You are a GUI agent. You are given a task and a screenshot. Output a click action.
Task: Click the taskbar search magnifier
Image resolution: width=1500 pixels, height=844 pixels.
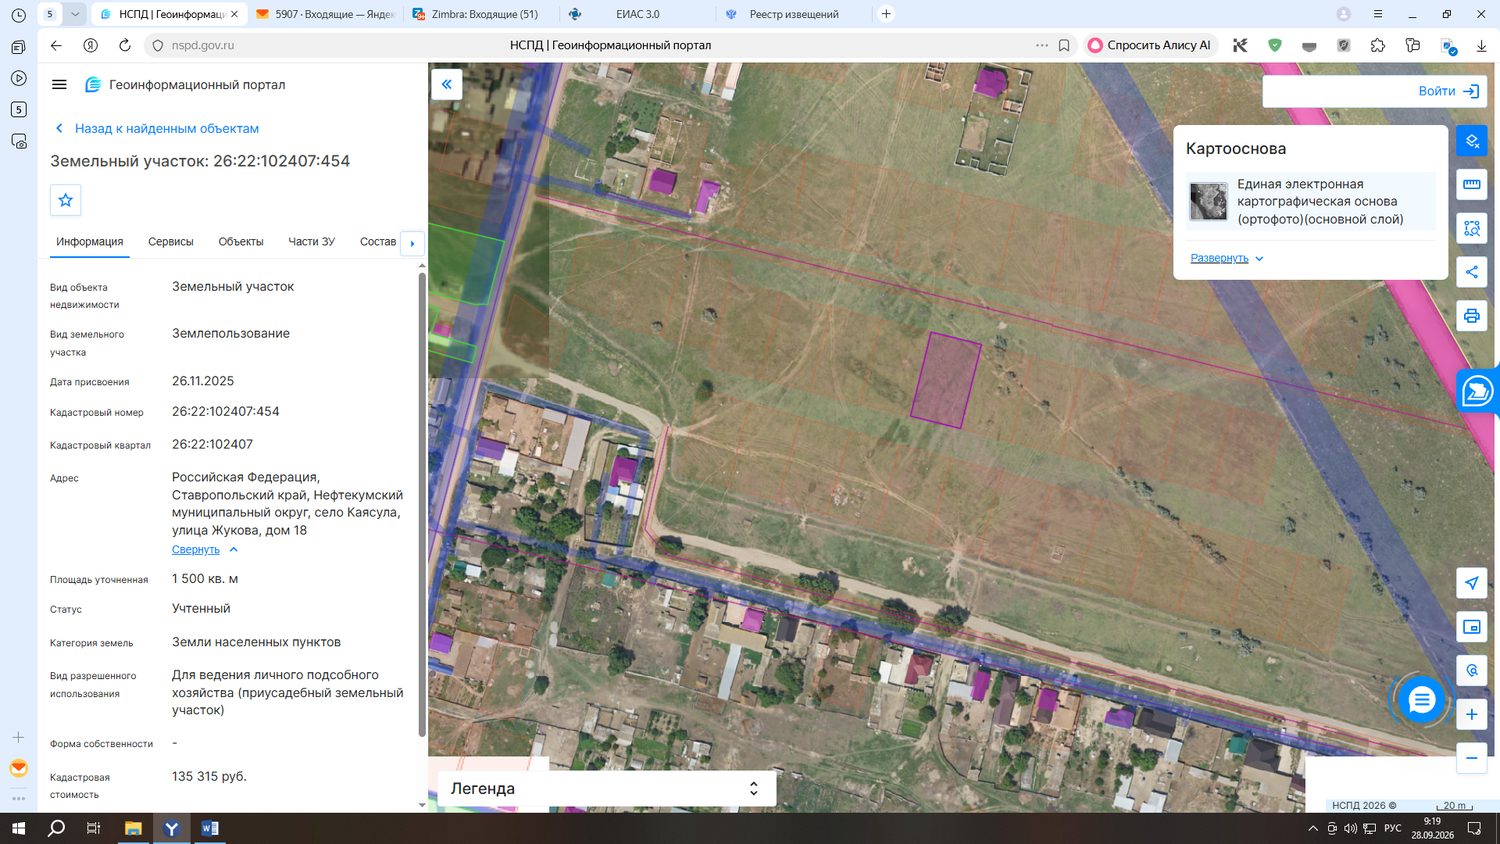tap(56, 828)
